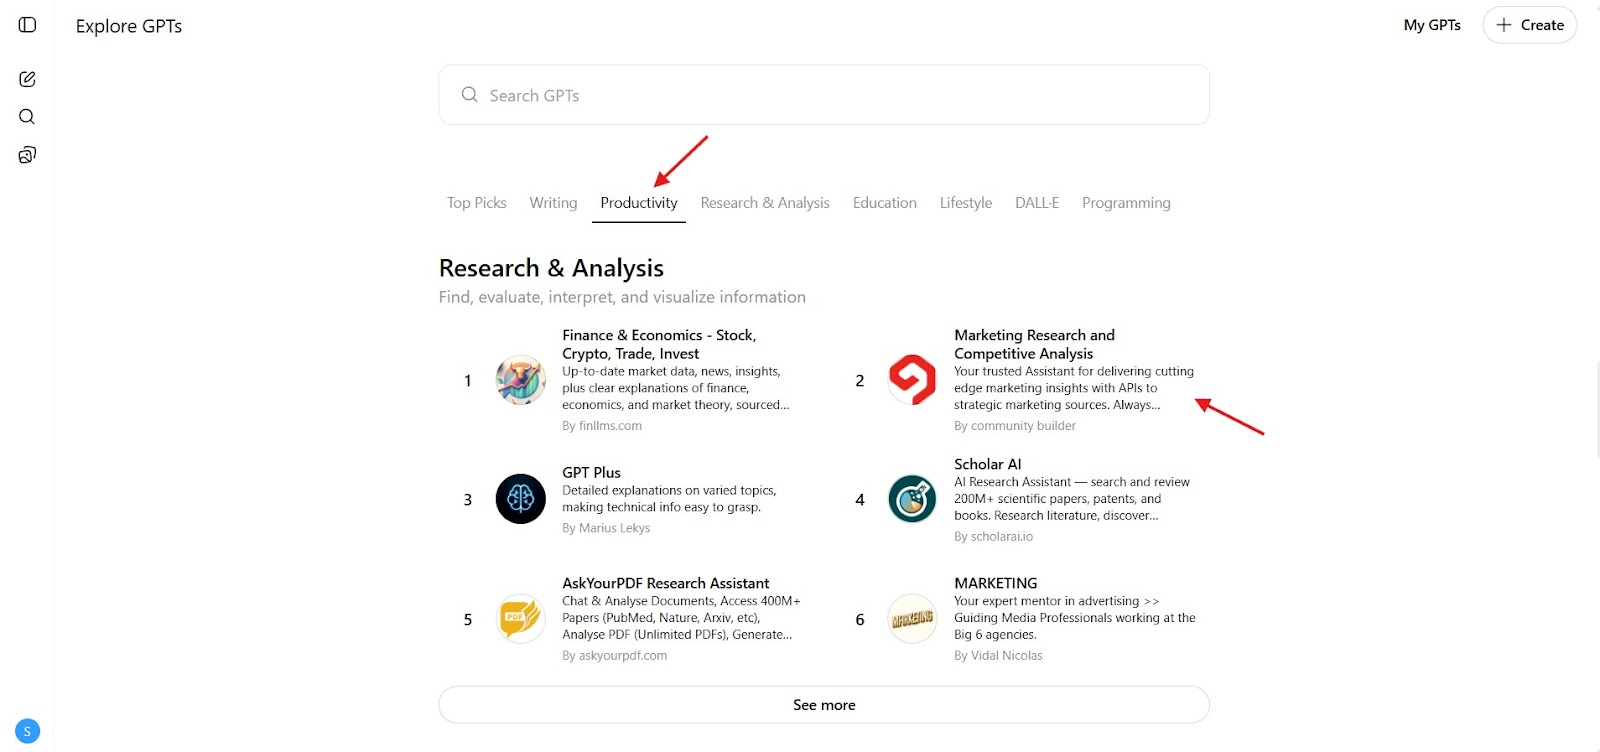Click the Create button

pos(1530,25)
